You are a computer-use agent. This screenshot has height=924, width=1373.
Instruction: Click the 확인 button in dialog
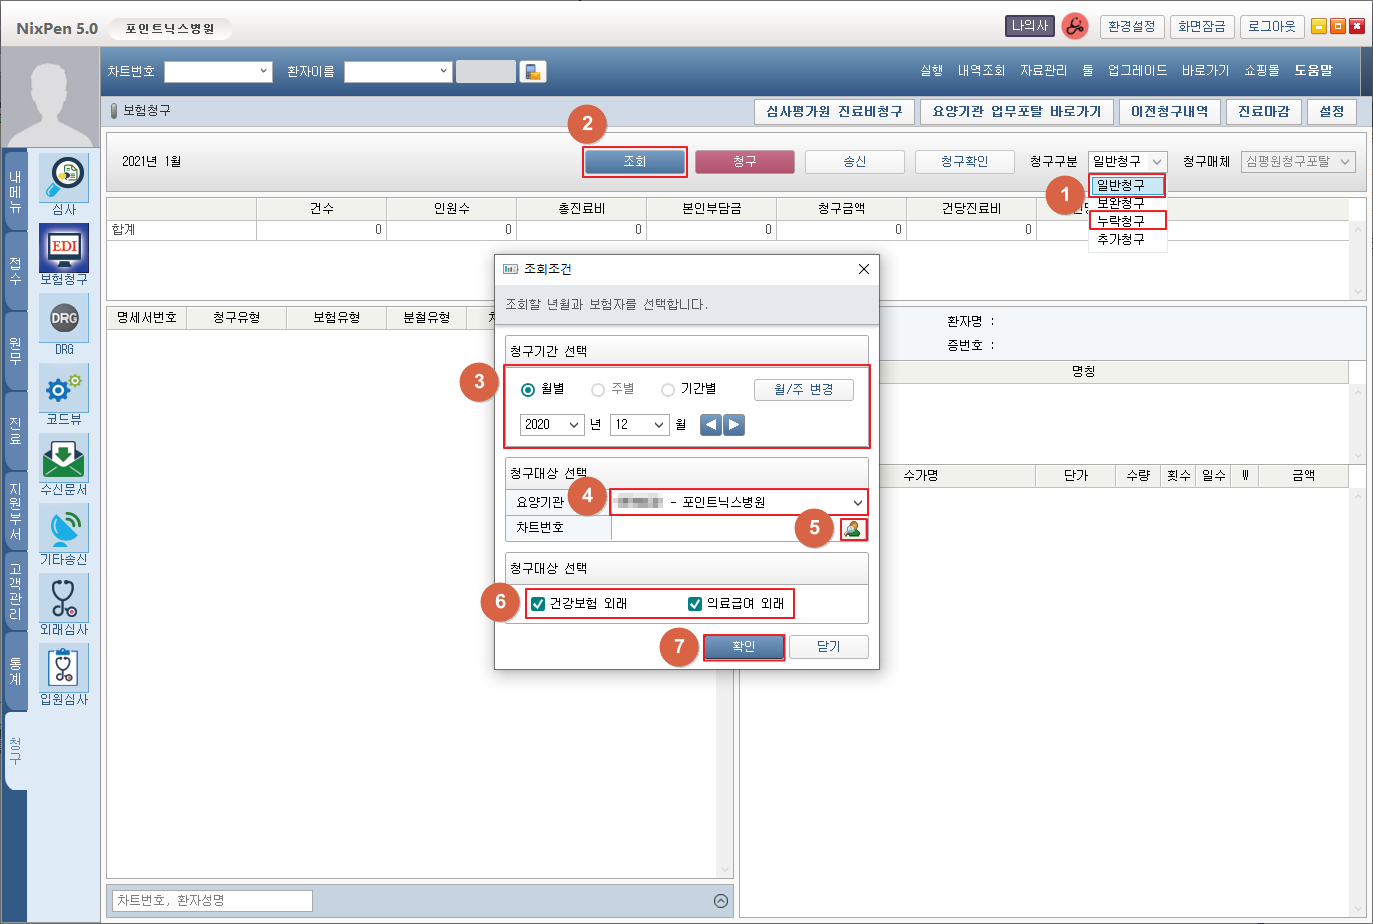click(743, 647)
